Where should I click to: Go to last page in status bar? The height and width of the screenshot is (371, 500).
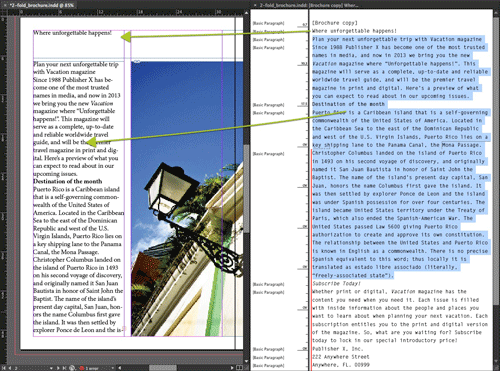coord(65,368)
